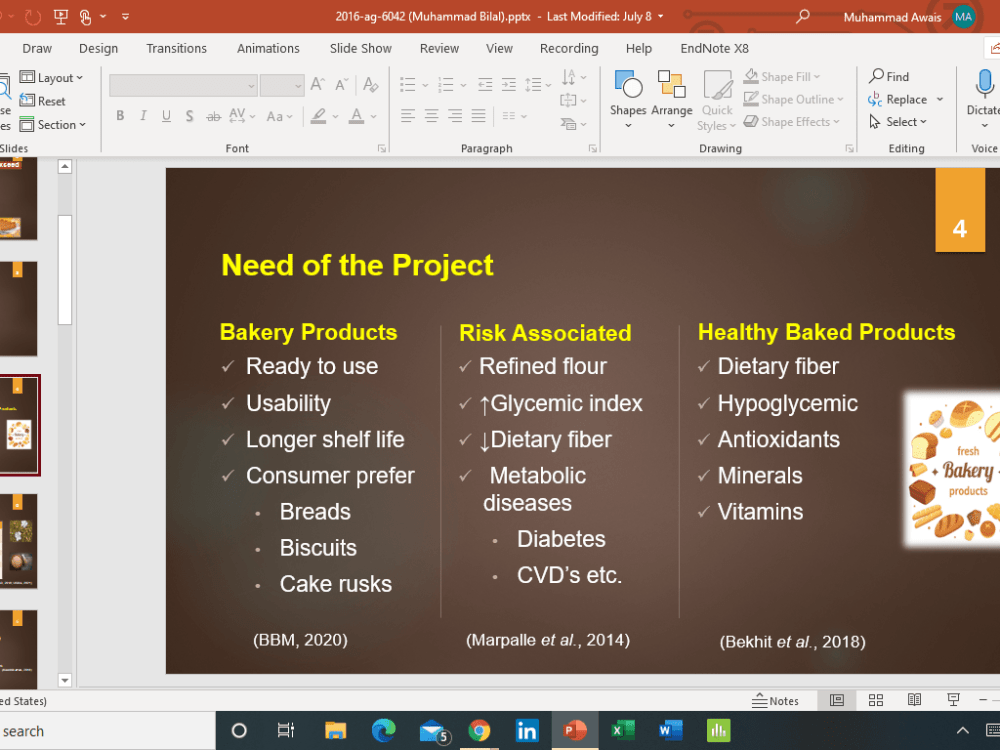Open Shape Outline dropdown

pyautogui.click(x=794, y=99)
